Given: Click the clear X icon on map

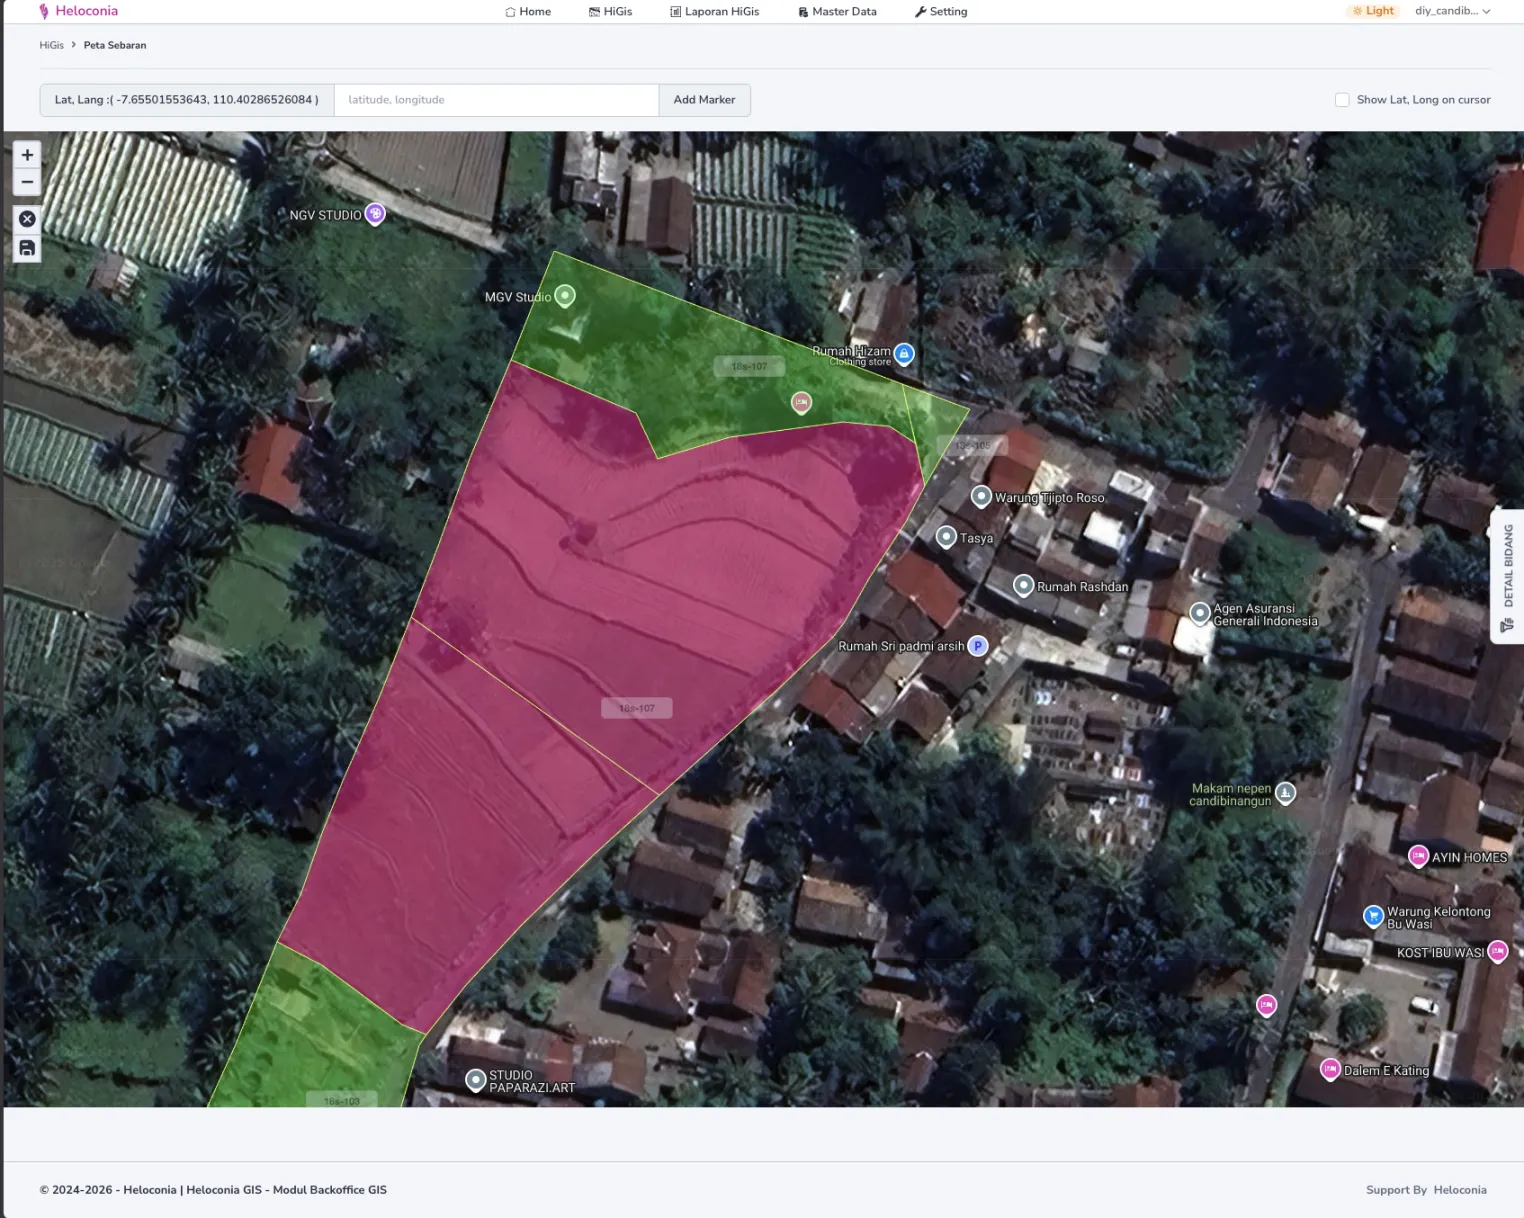Looking at the screenshot, I should [x=27, y=219].
